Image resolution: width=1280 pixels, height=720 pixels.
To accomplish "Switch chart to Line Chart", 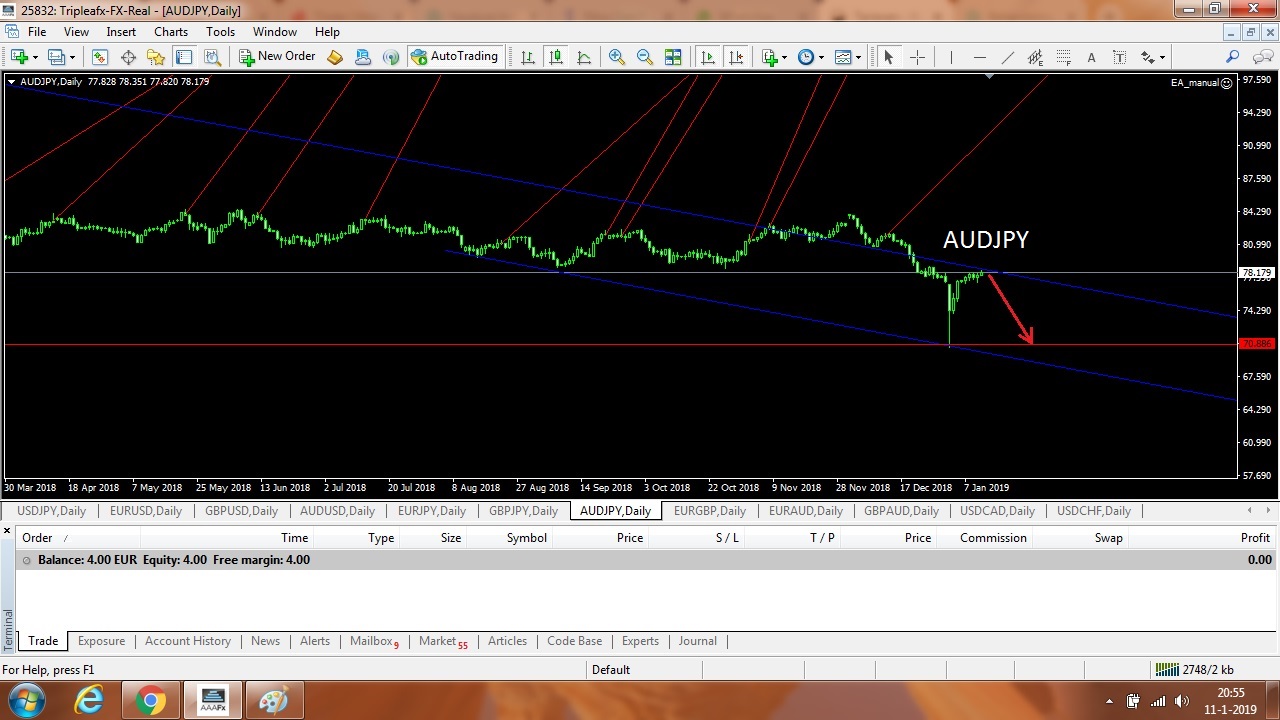I will (584, 57).
